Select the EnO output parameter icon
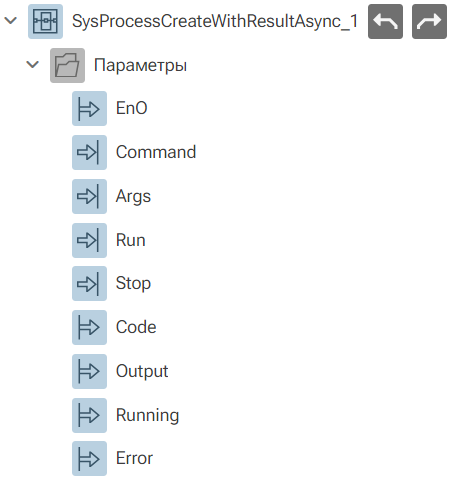Image resolution: width=453 pixels, height=480 pixels. (x=89, y=108)
